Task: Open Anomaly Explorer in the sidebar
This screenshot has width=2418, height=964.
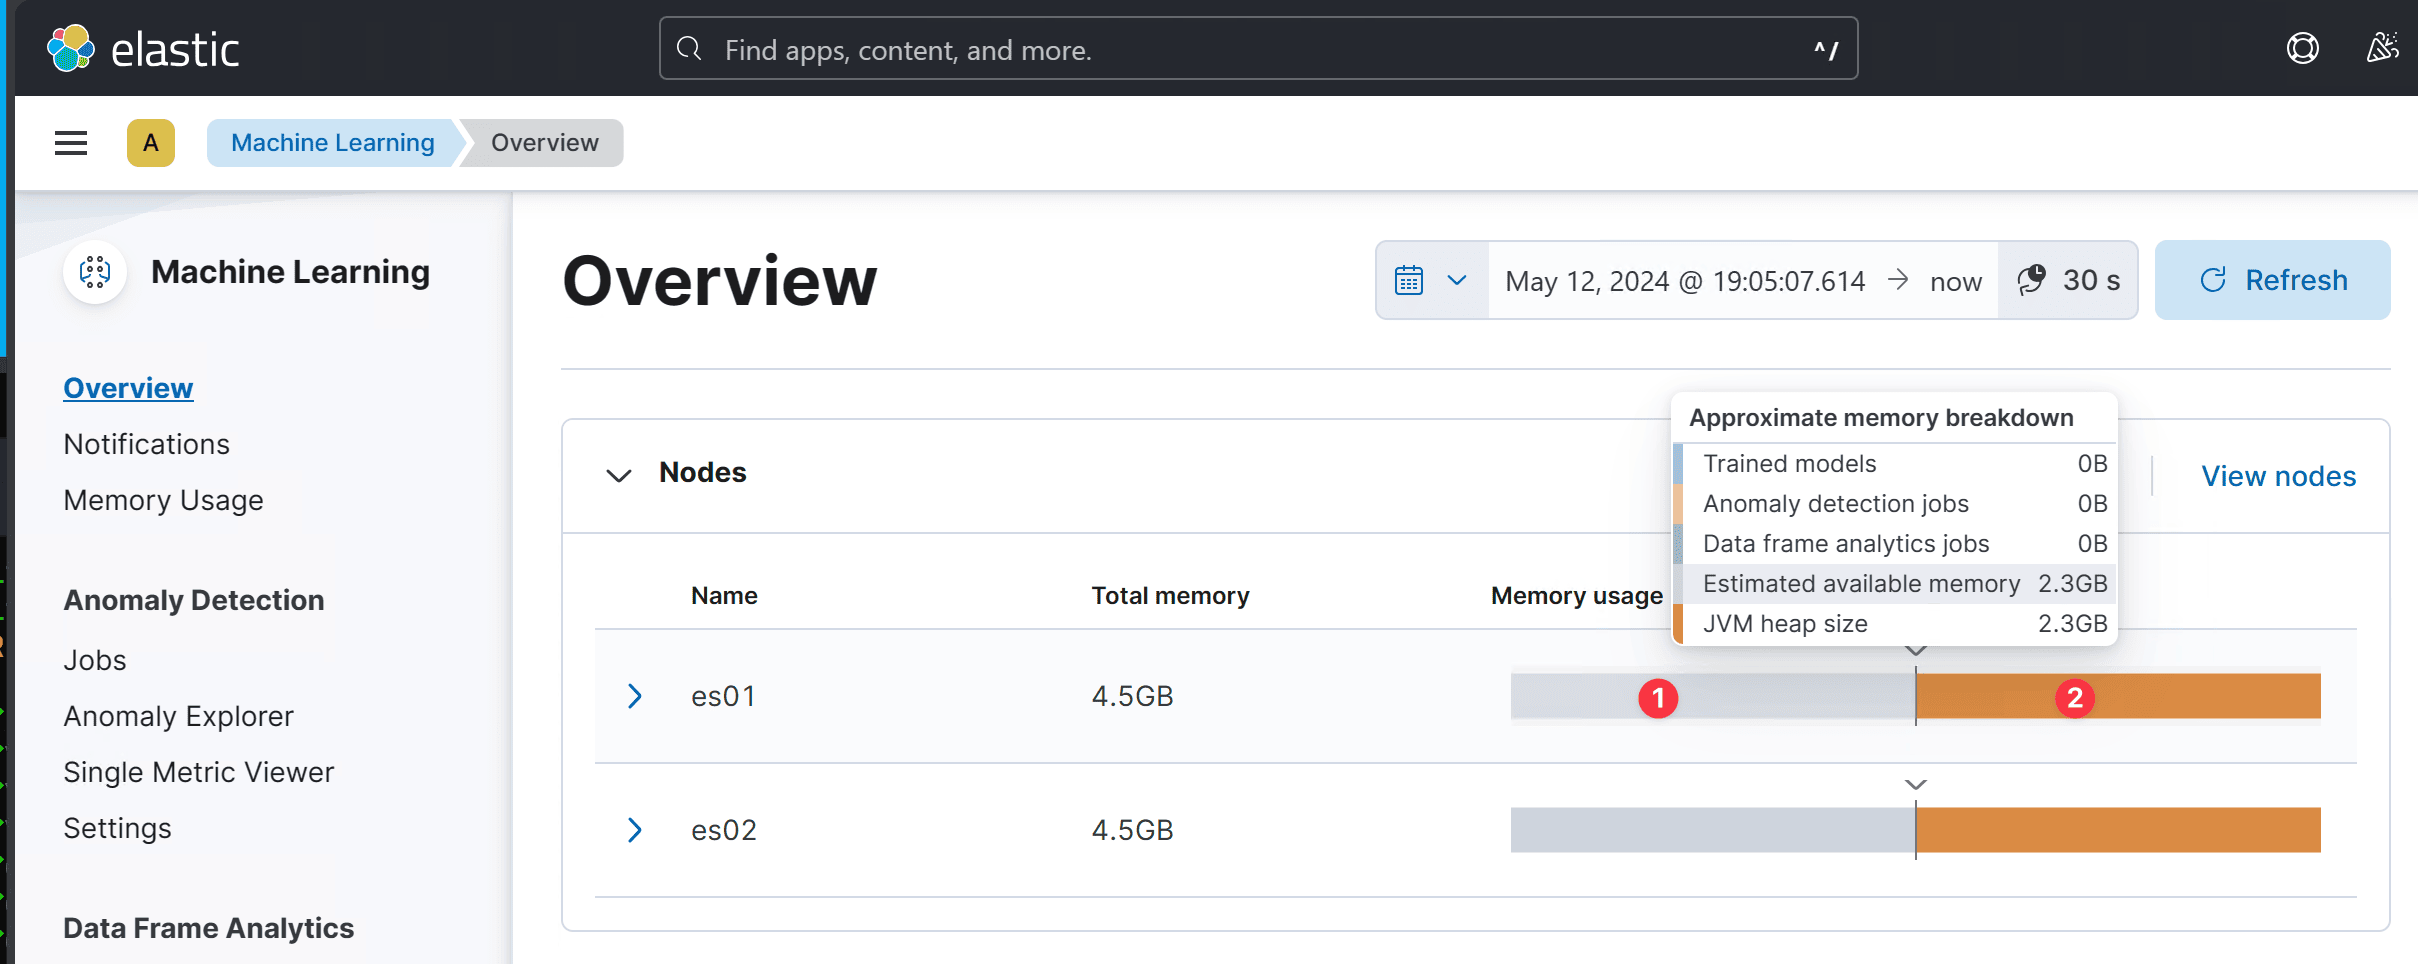Action: click(179, 716)
